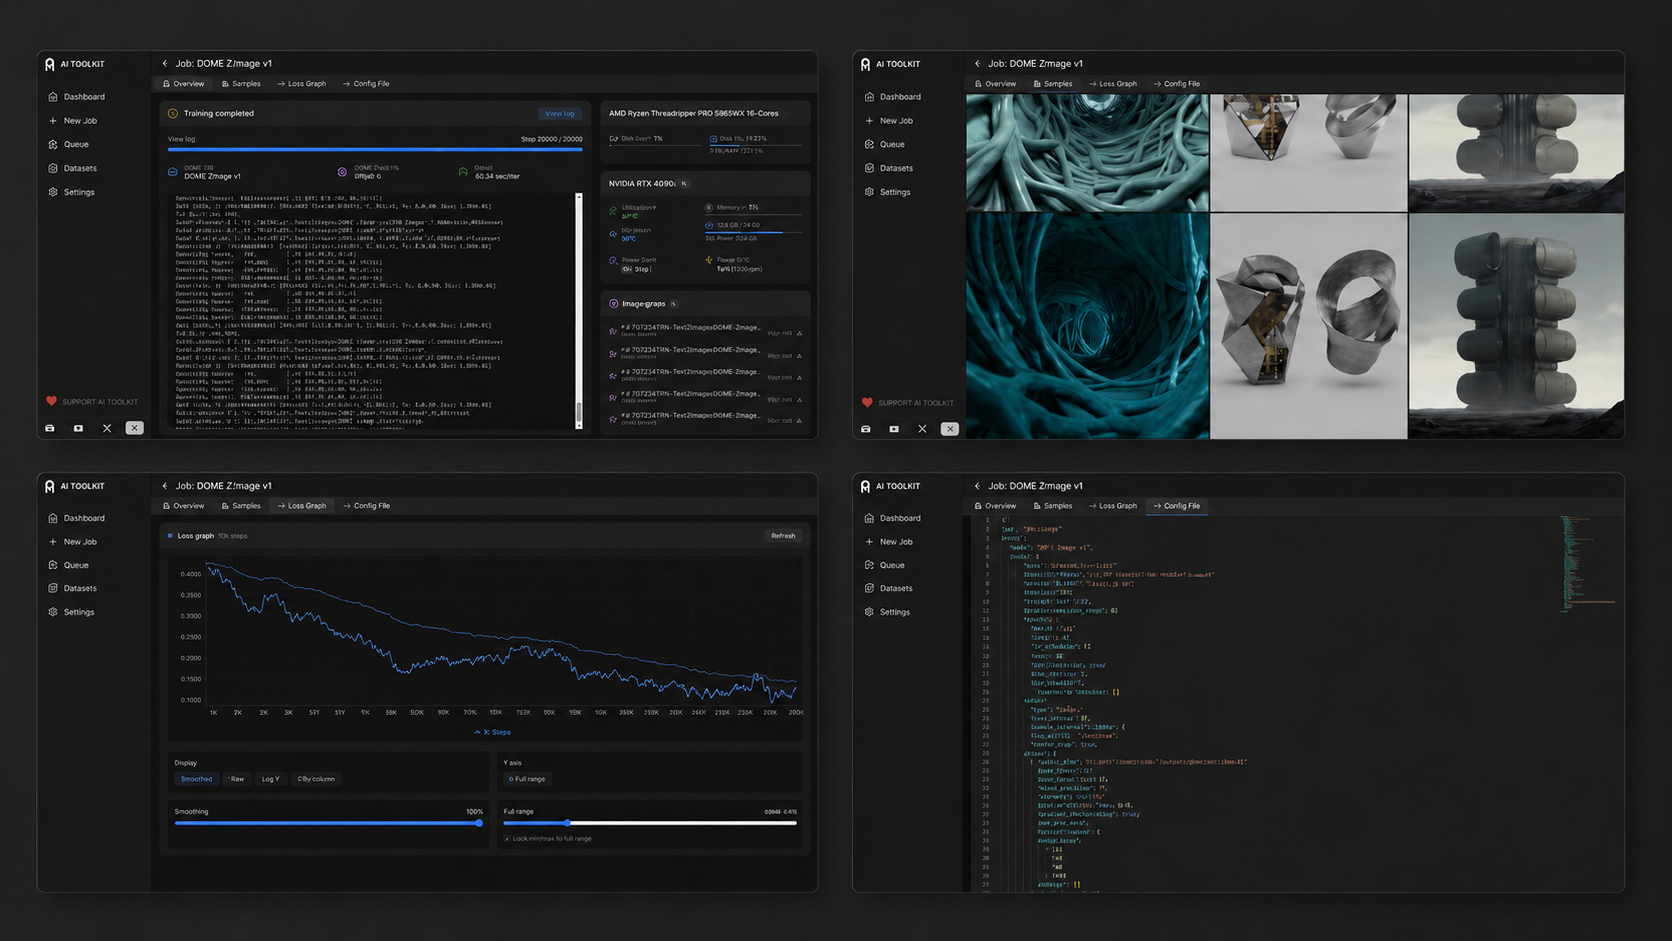
Task: Open last image entry in Image list
Action: coord(705,418)
